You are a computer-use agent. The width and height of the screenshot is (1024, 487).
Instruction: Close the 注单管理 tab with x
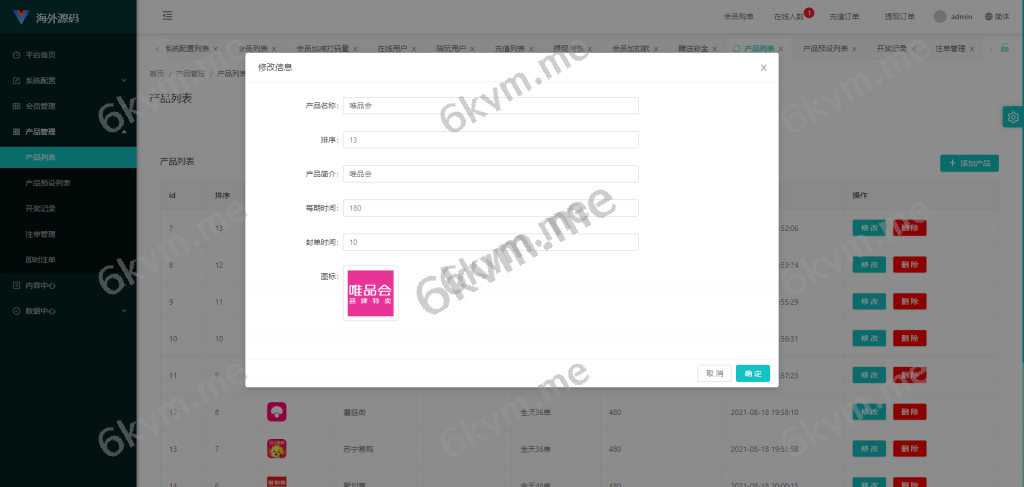(x=972, y=49)
